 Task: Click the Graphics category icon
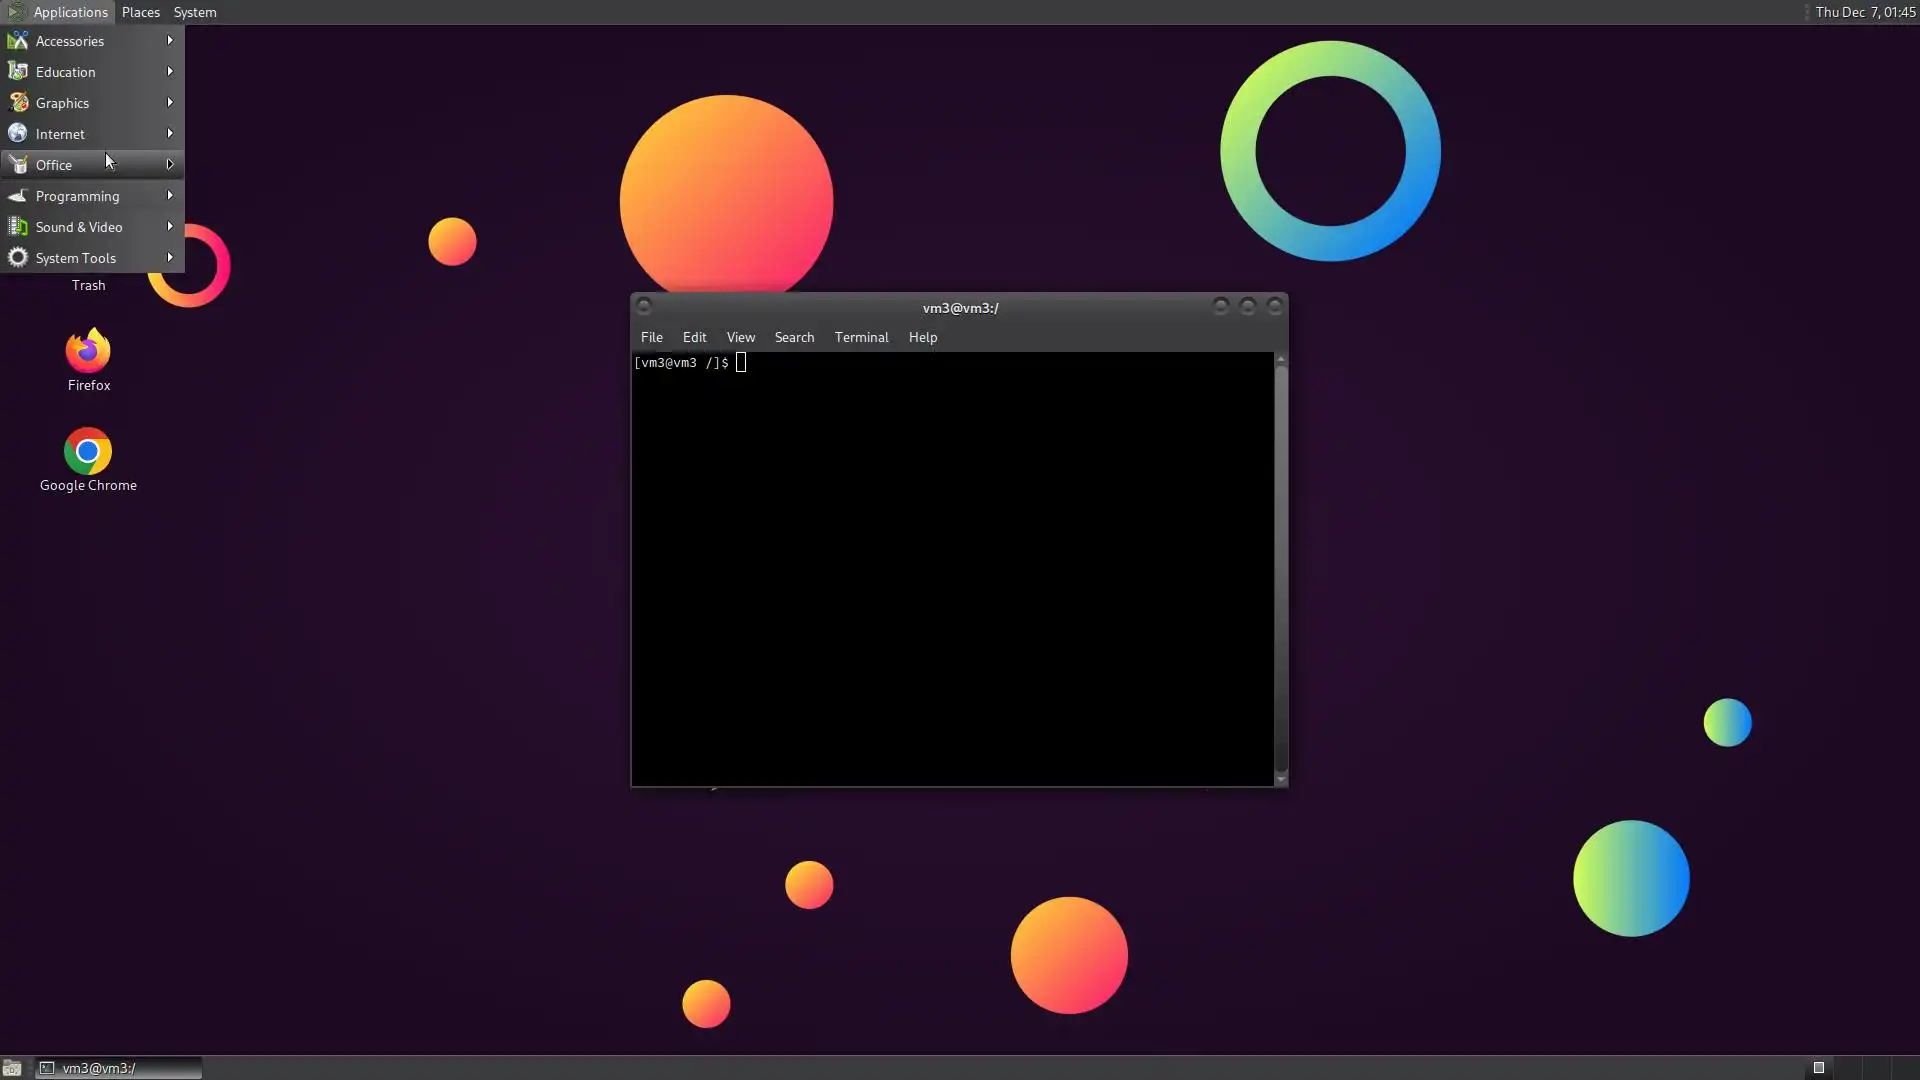click(x=18, y=103)
